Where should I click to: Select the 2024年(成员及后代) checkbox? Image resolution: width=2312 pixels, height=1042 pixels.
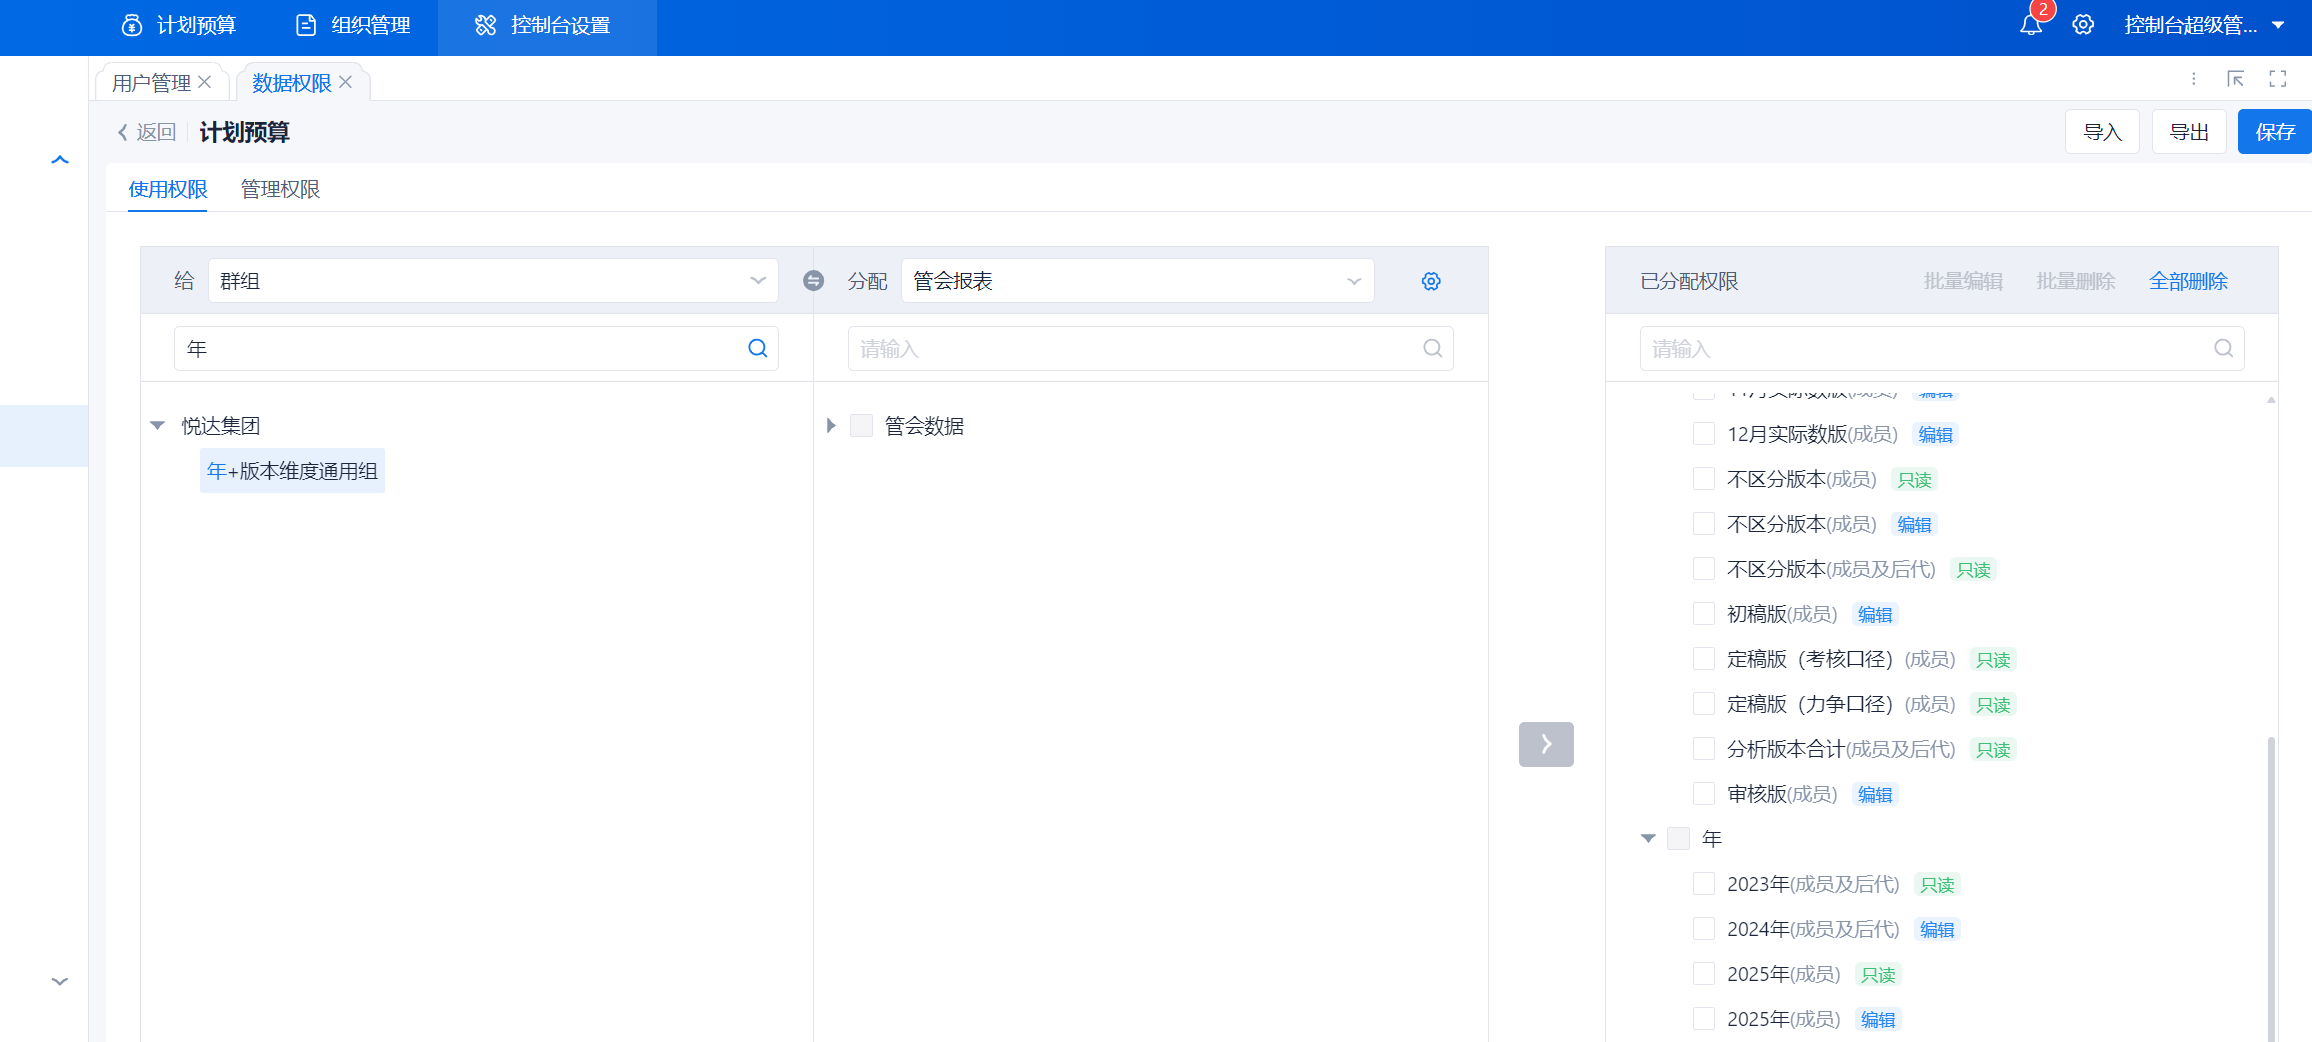pos(1704,929)
